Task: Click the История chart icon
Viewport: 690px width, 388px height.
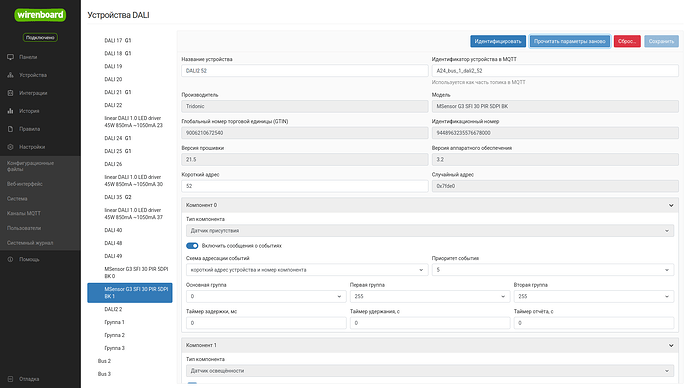Action: [x=10, y=111]
